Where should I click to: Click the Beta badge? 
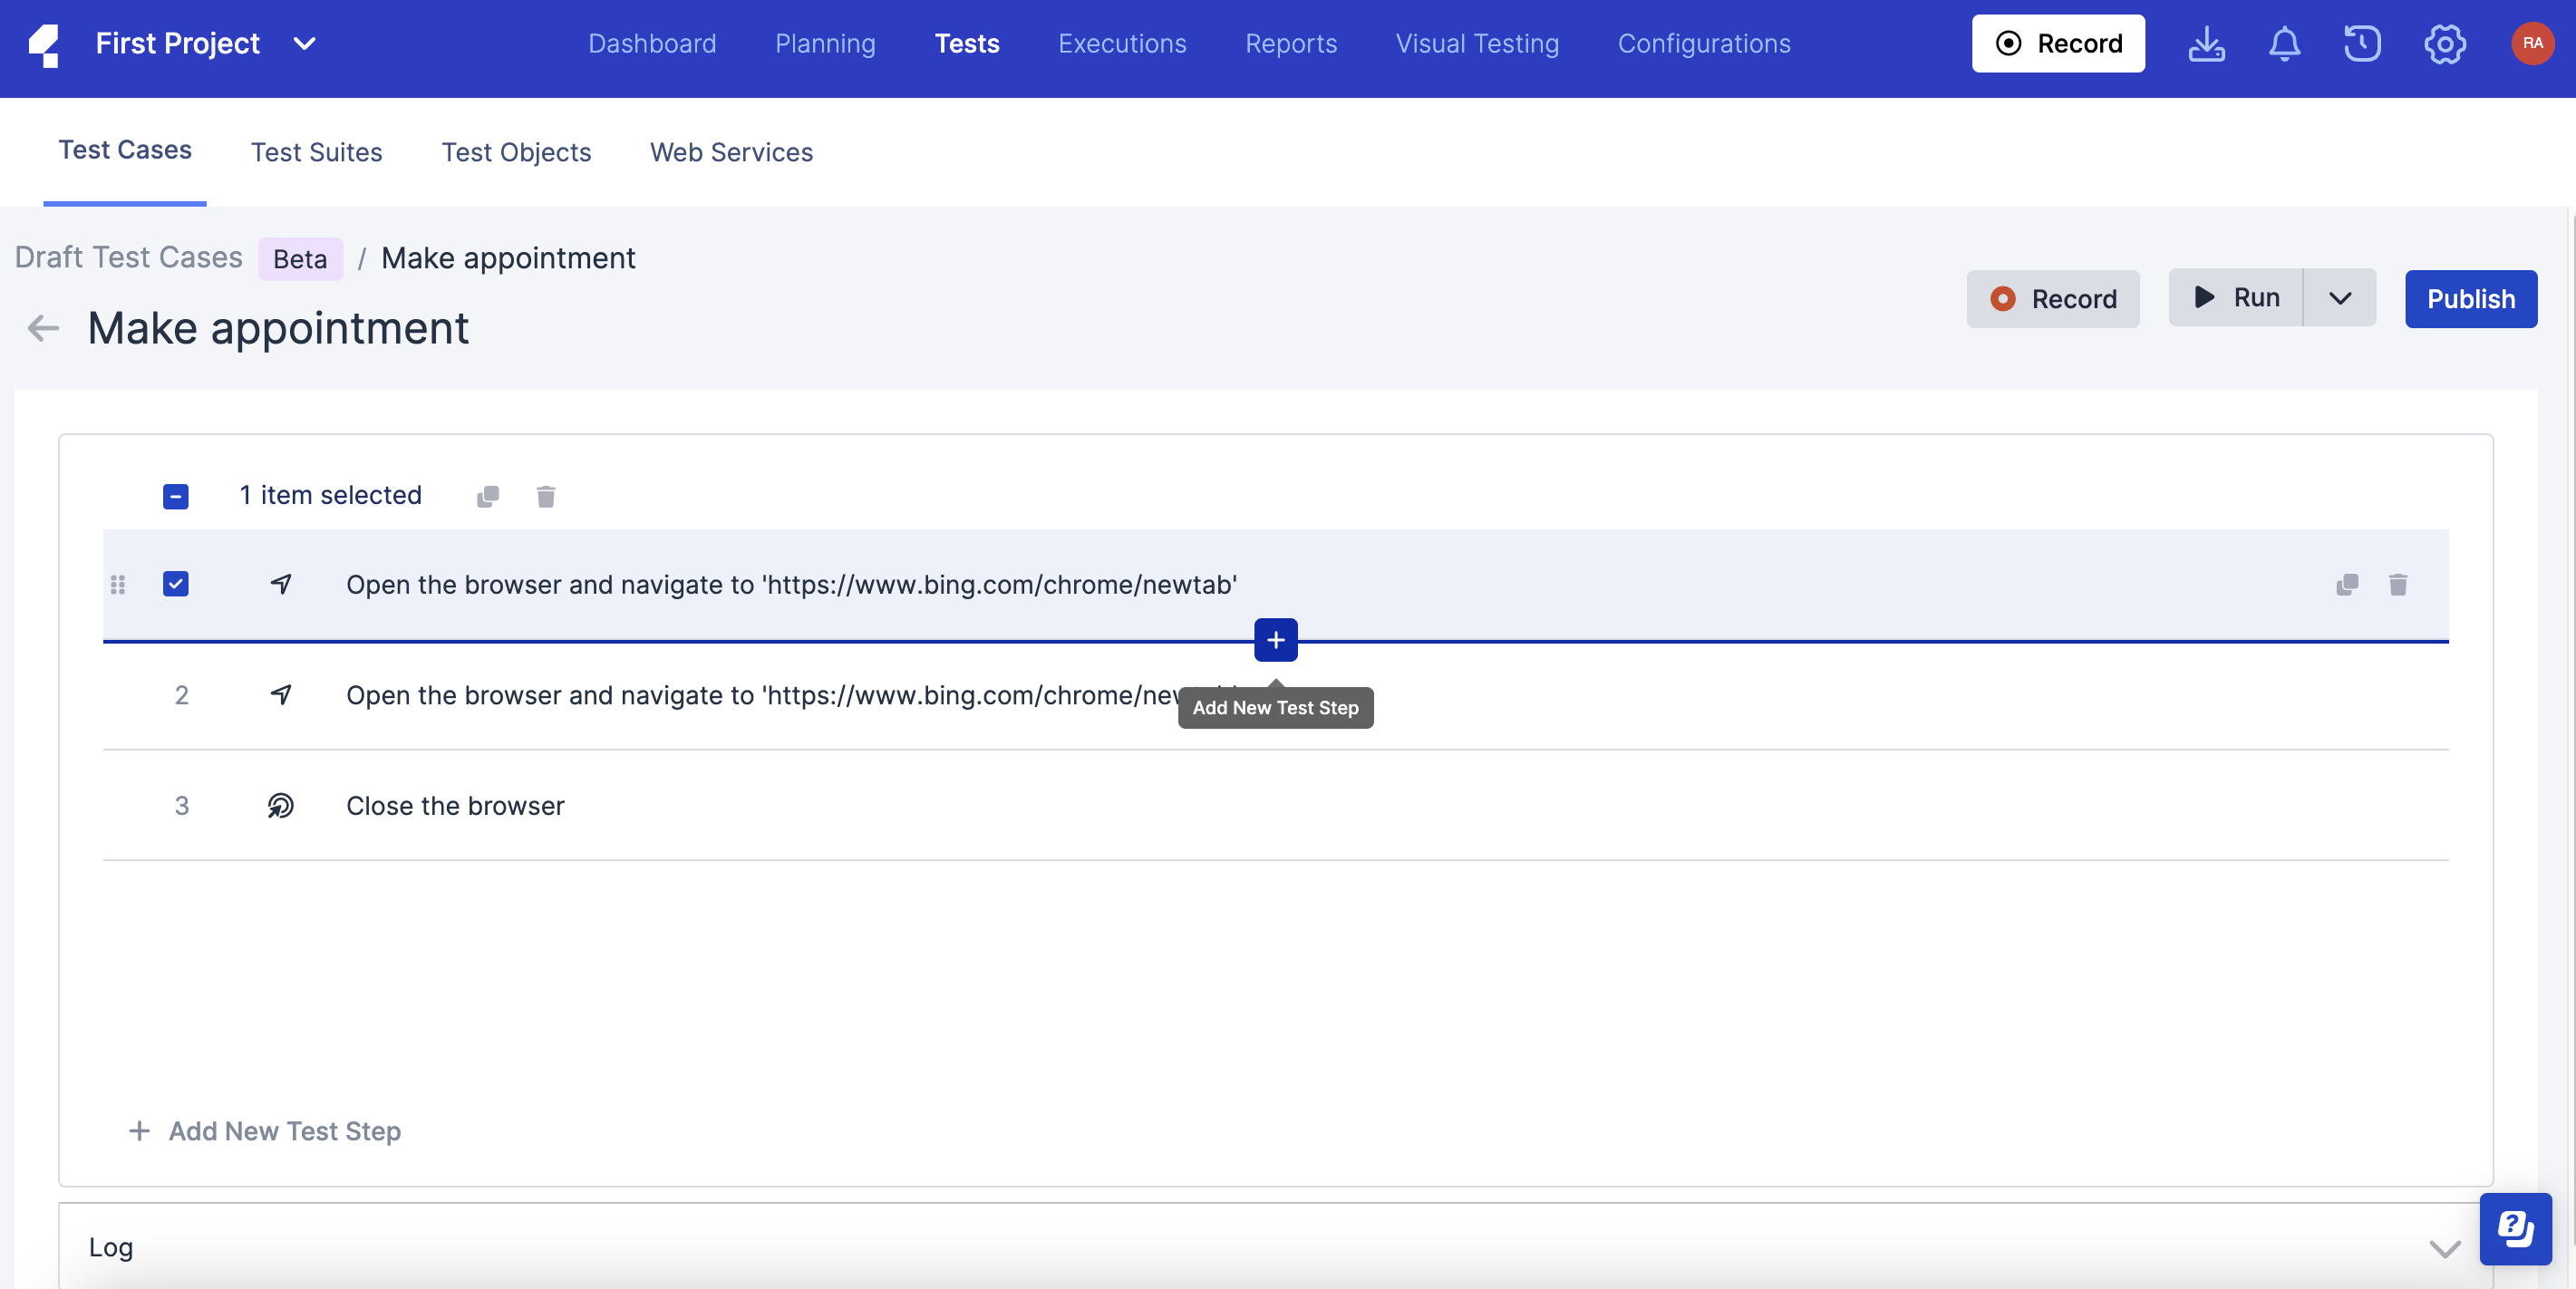click(300, 259)
